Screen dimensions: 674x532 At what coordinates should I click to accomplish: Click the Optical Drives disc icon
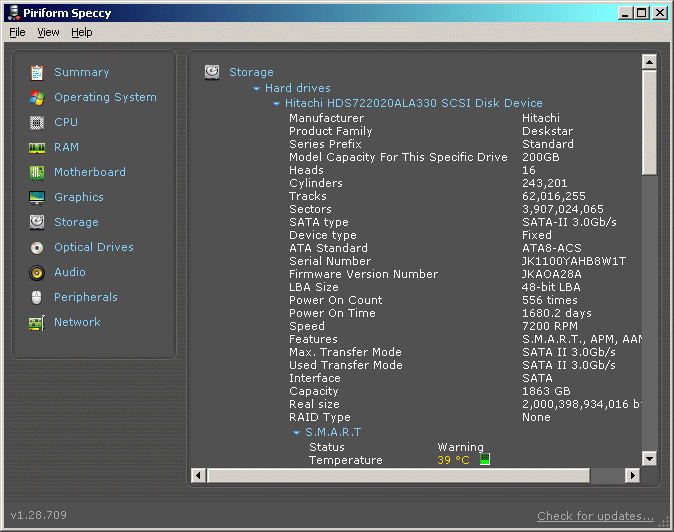(x=37, y=248)
